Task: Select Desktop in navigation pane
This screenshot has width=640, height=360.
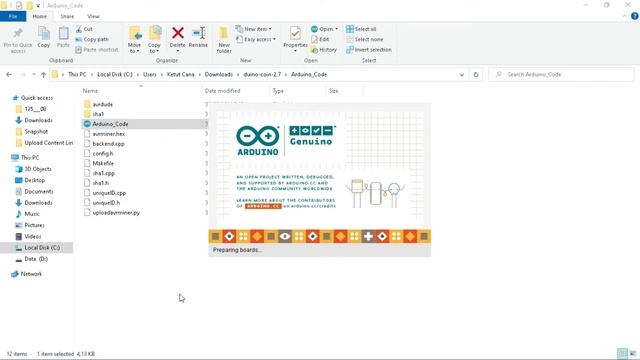Action: (x=35, y=180)
